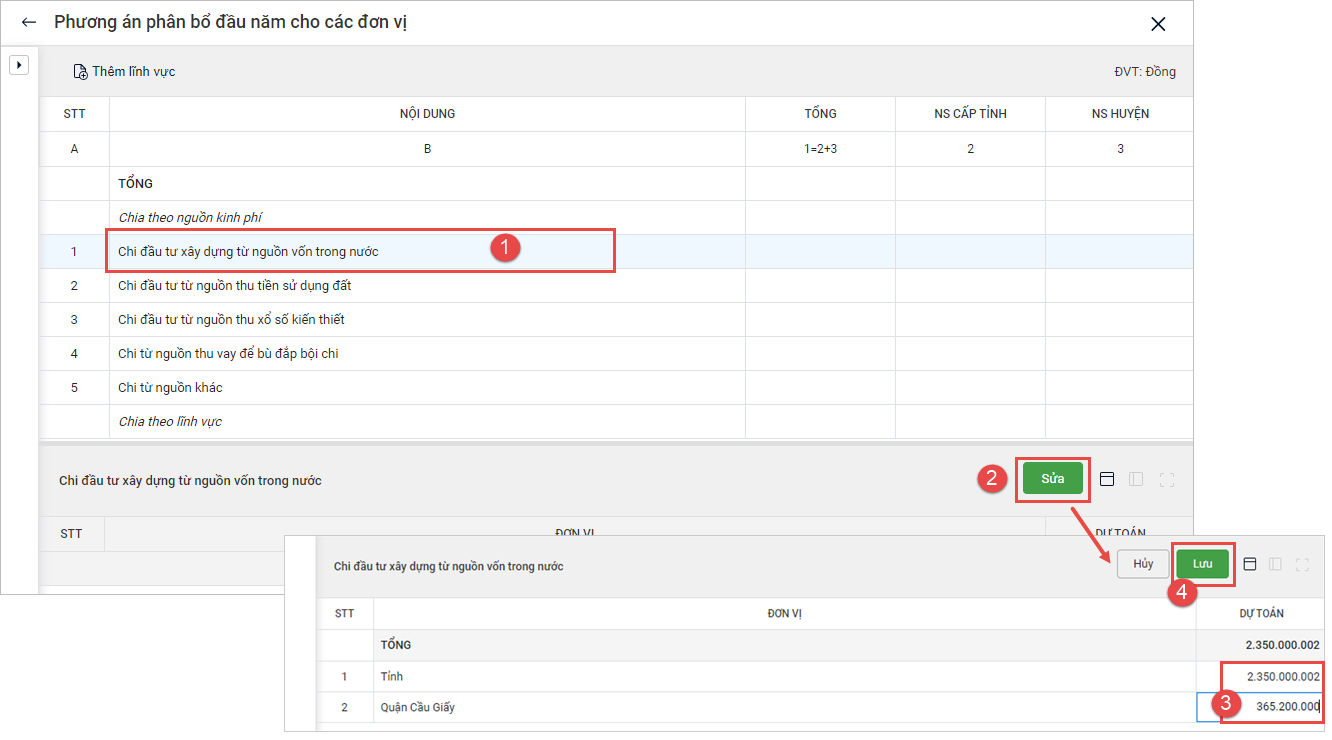The height and width of the screenshot is (740, 1332).
Task: Click the DỰ TOÁN header above the estimate values
Action: 1261,614
